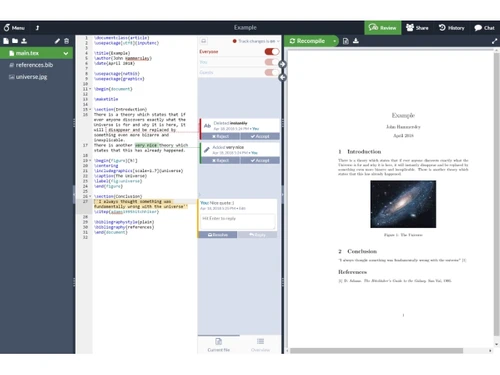Click the PDF horizontal scrollbar

[x=376, y=351]
